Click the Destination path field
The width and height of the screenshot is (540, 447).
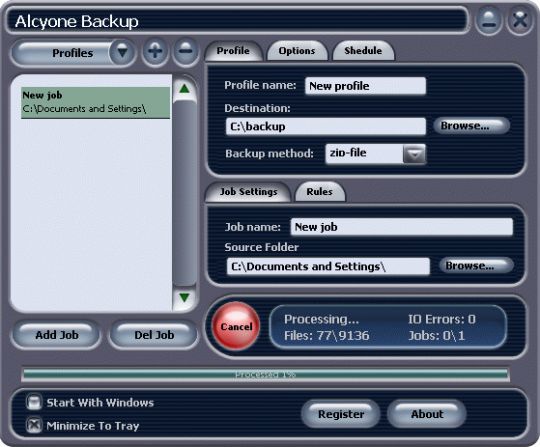[x=326, y=126]
